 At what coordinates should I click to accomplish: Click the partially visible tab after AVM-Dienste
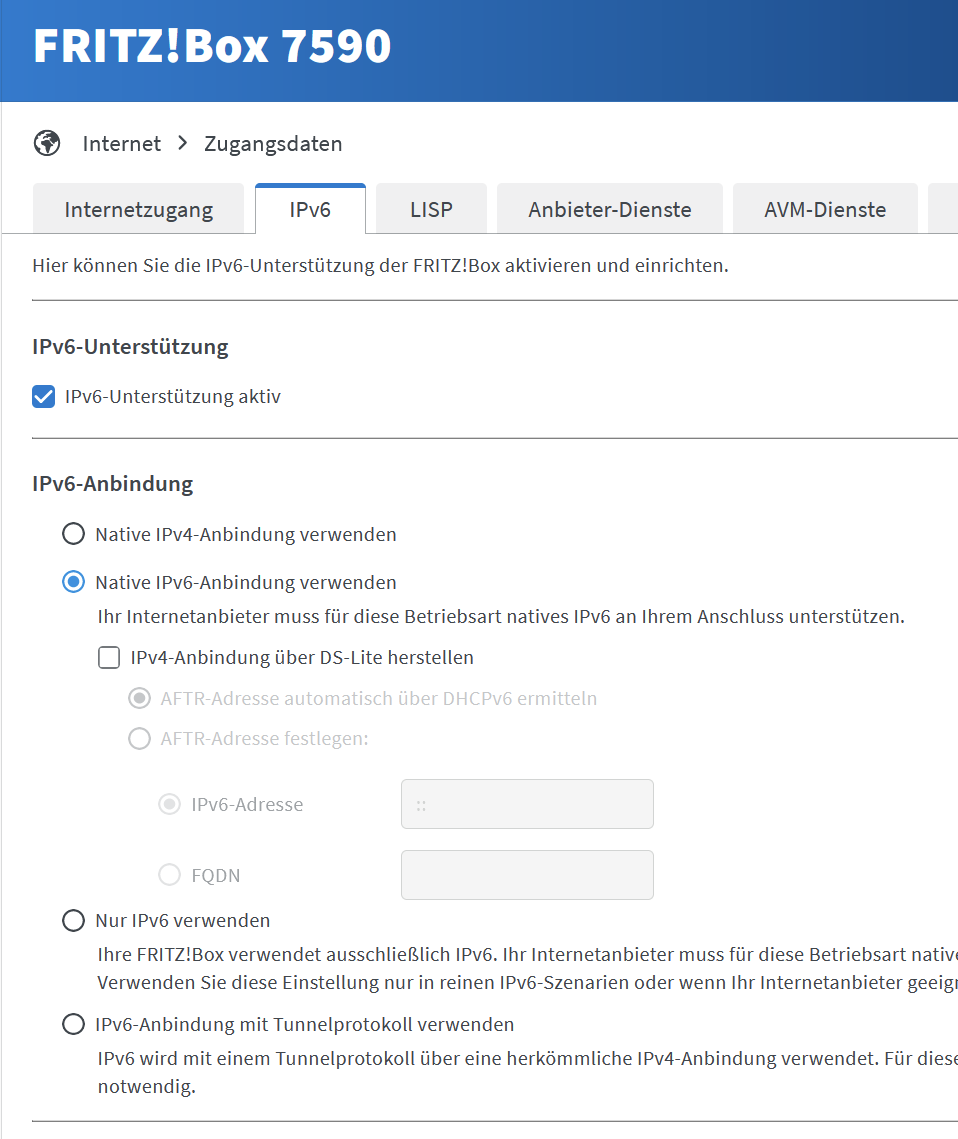pos(943,209)
